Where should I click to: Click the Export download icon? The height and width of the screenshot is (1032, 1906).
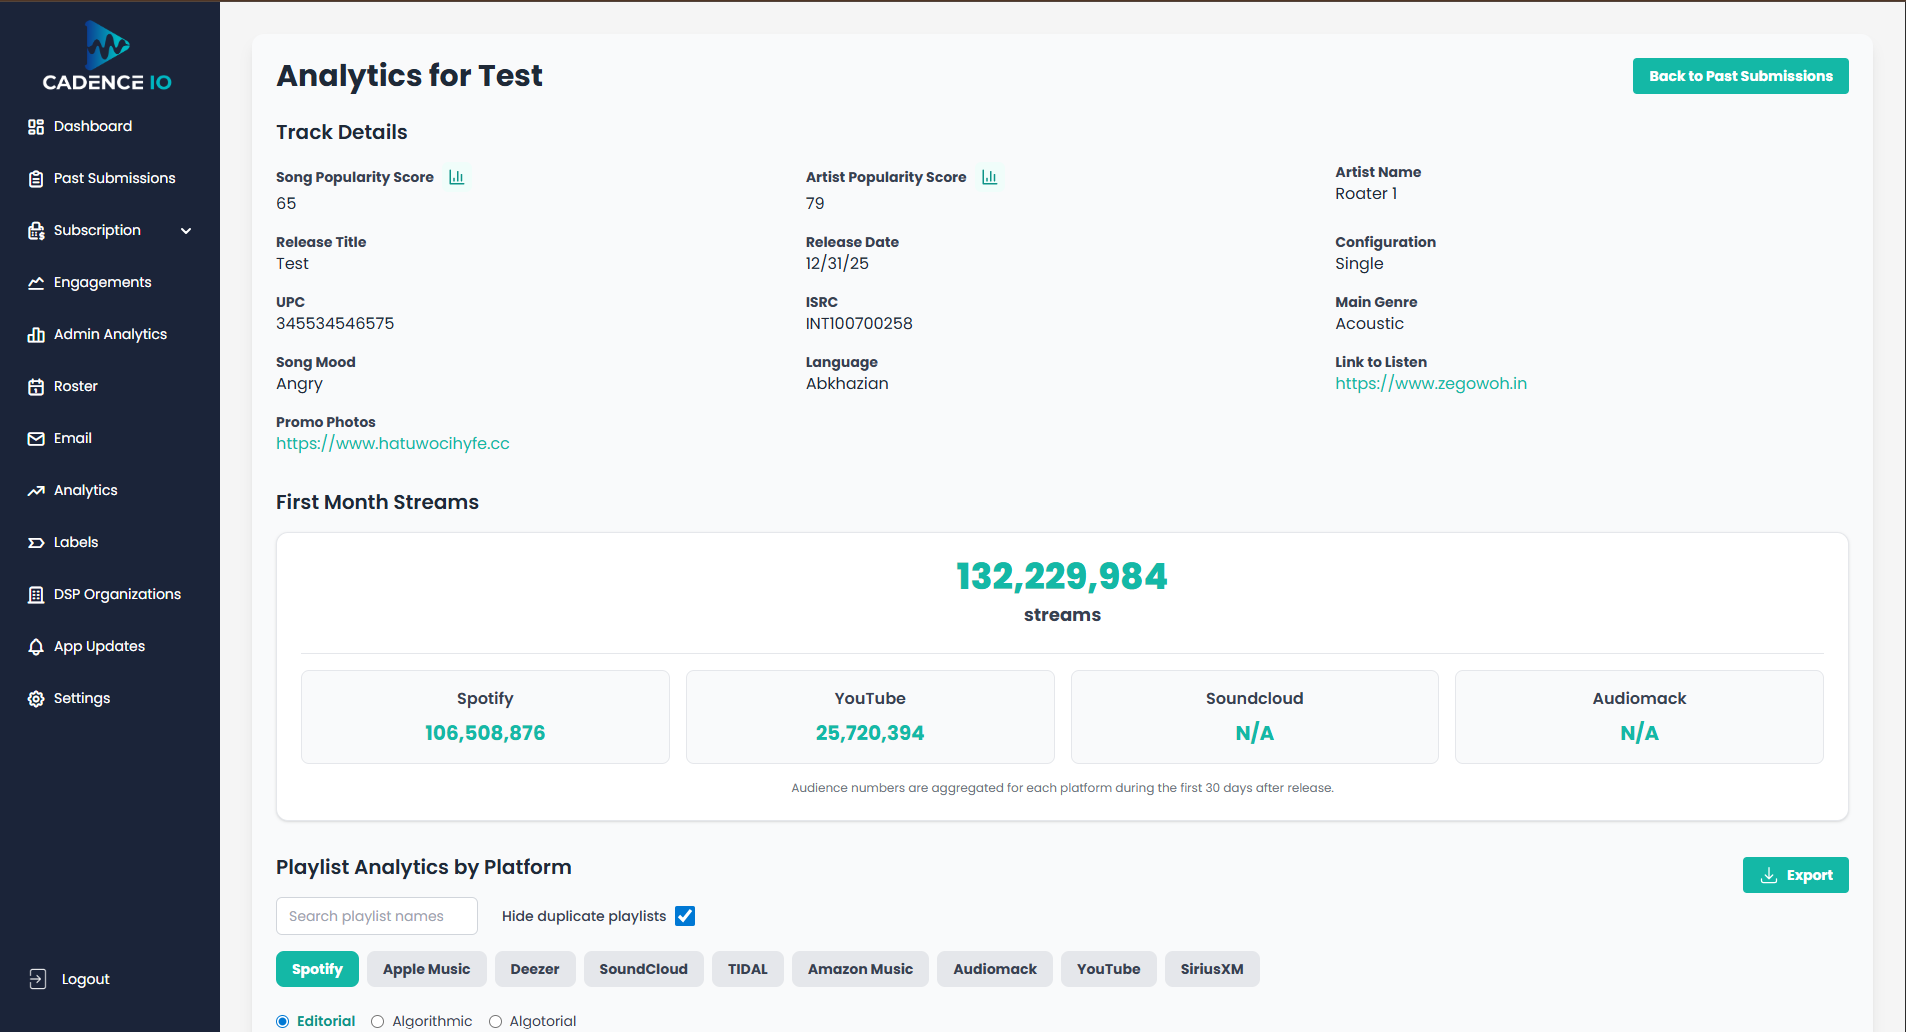(x=1769, y=875)
